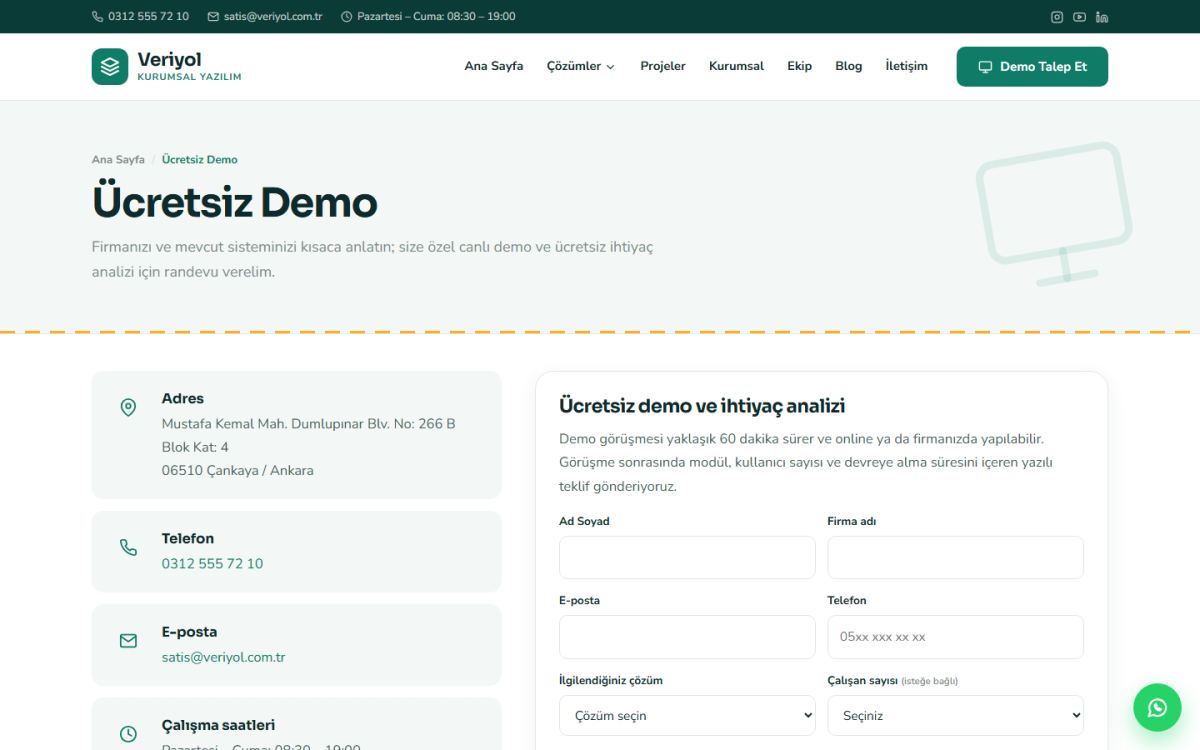Screen dimensions: 1200x750
Task: Open the LinkedIn icon in top bar
Action: point(1102,17)
